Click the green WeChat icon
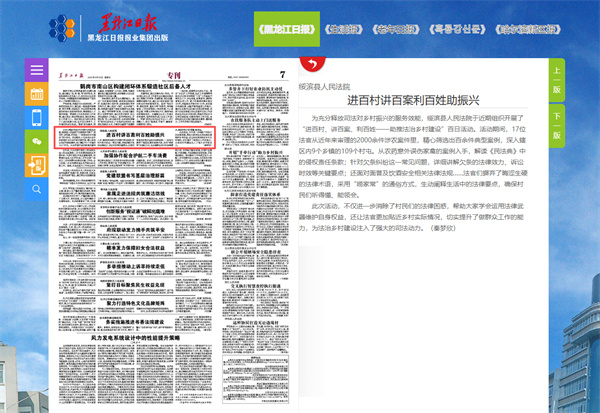The image size is (600, 413). click(37, 141)
